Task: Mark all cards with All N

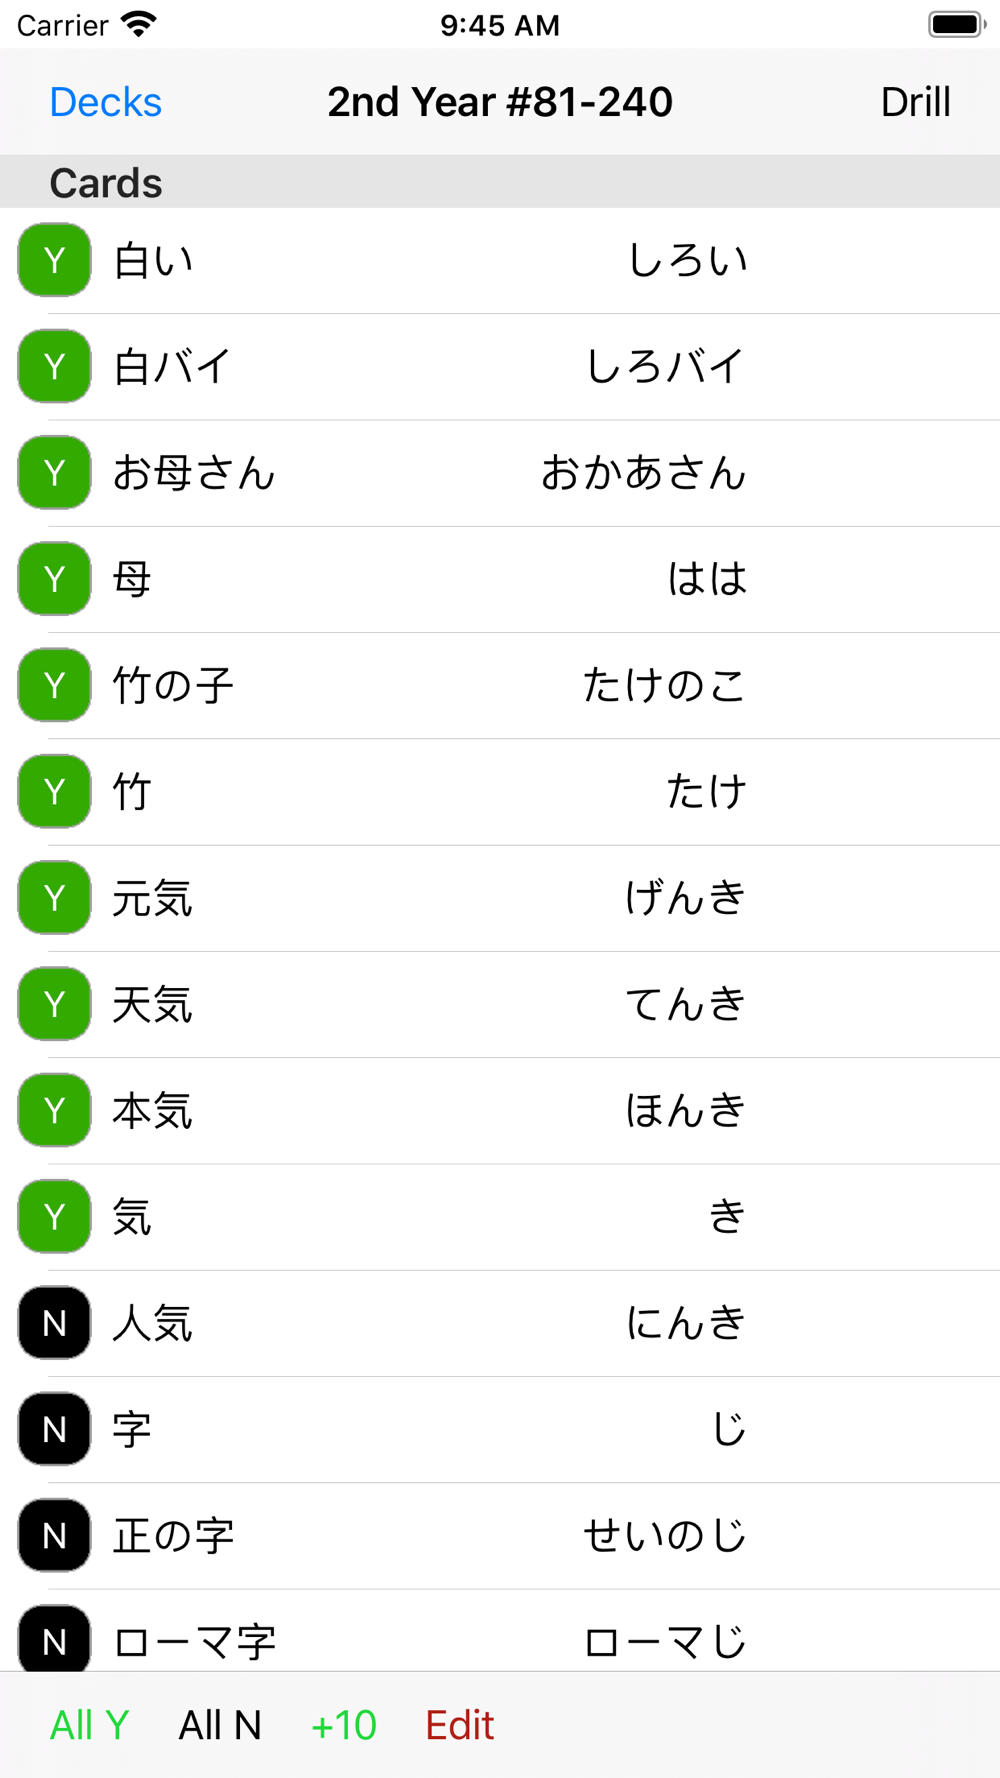Action: (220, 1725)
